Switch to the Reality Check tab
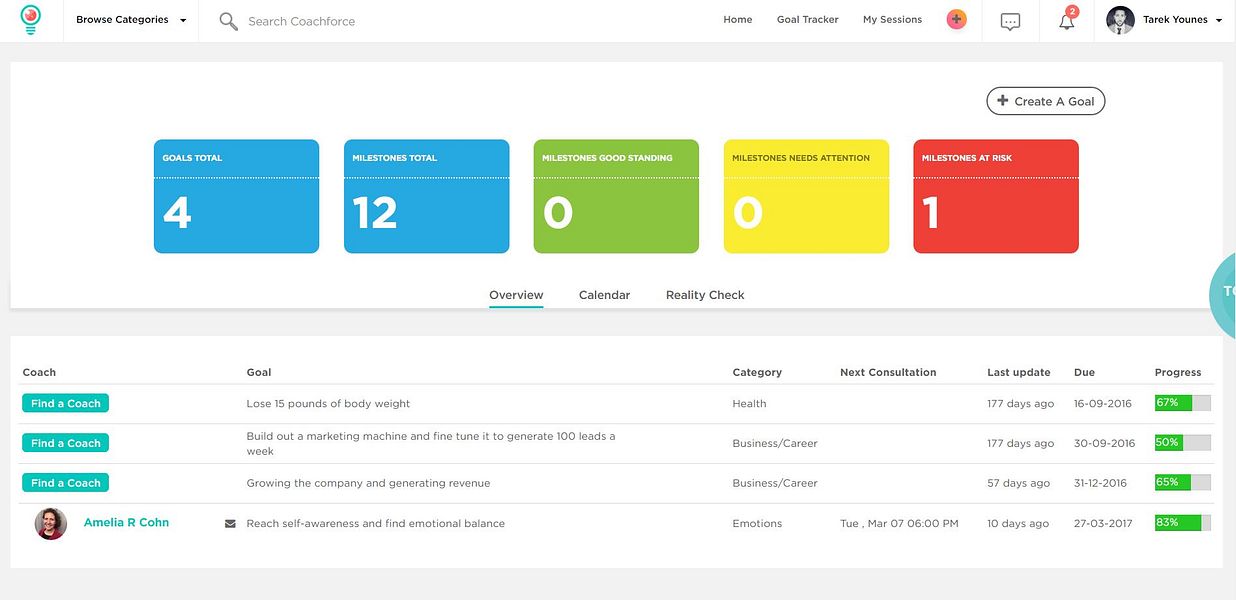 click(x=705, y=295)
